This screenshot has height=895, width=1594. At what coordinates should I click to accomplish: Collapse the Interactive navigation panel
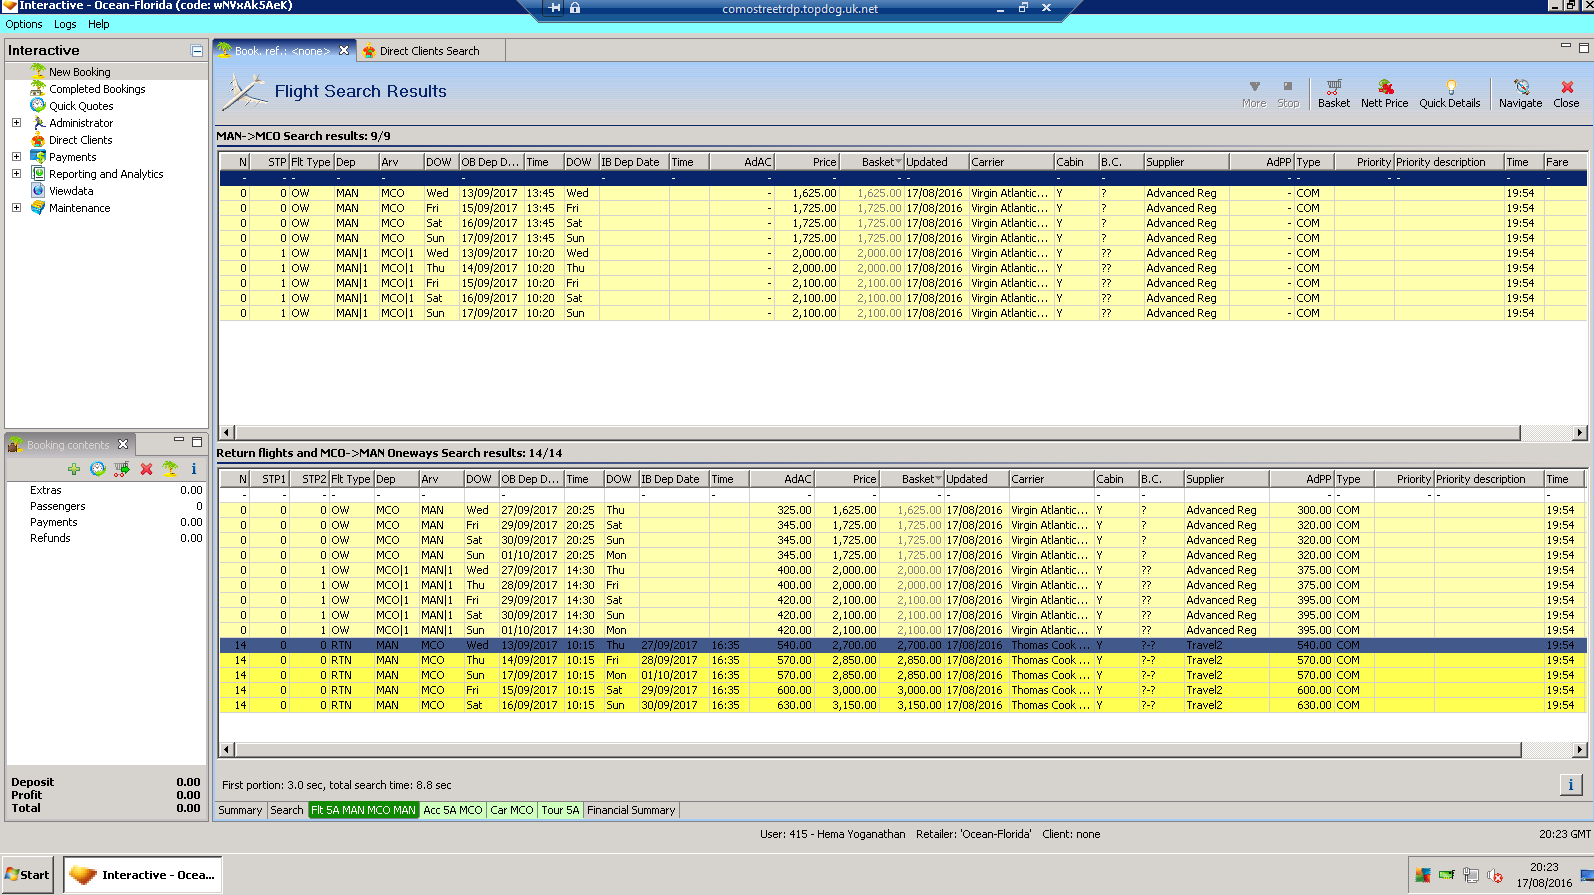point(197,51)
